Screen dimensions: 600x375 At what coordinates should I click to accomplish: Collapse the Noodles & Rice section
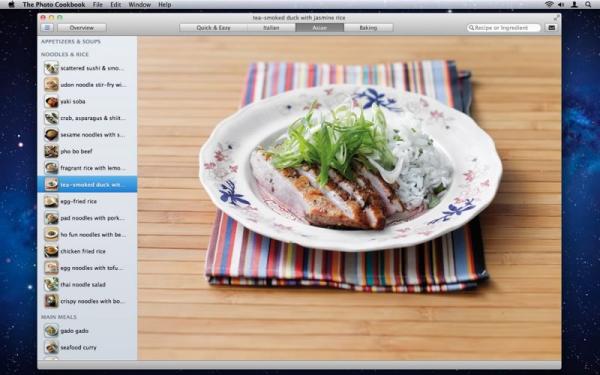tap(65, 54)
